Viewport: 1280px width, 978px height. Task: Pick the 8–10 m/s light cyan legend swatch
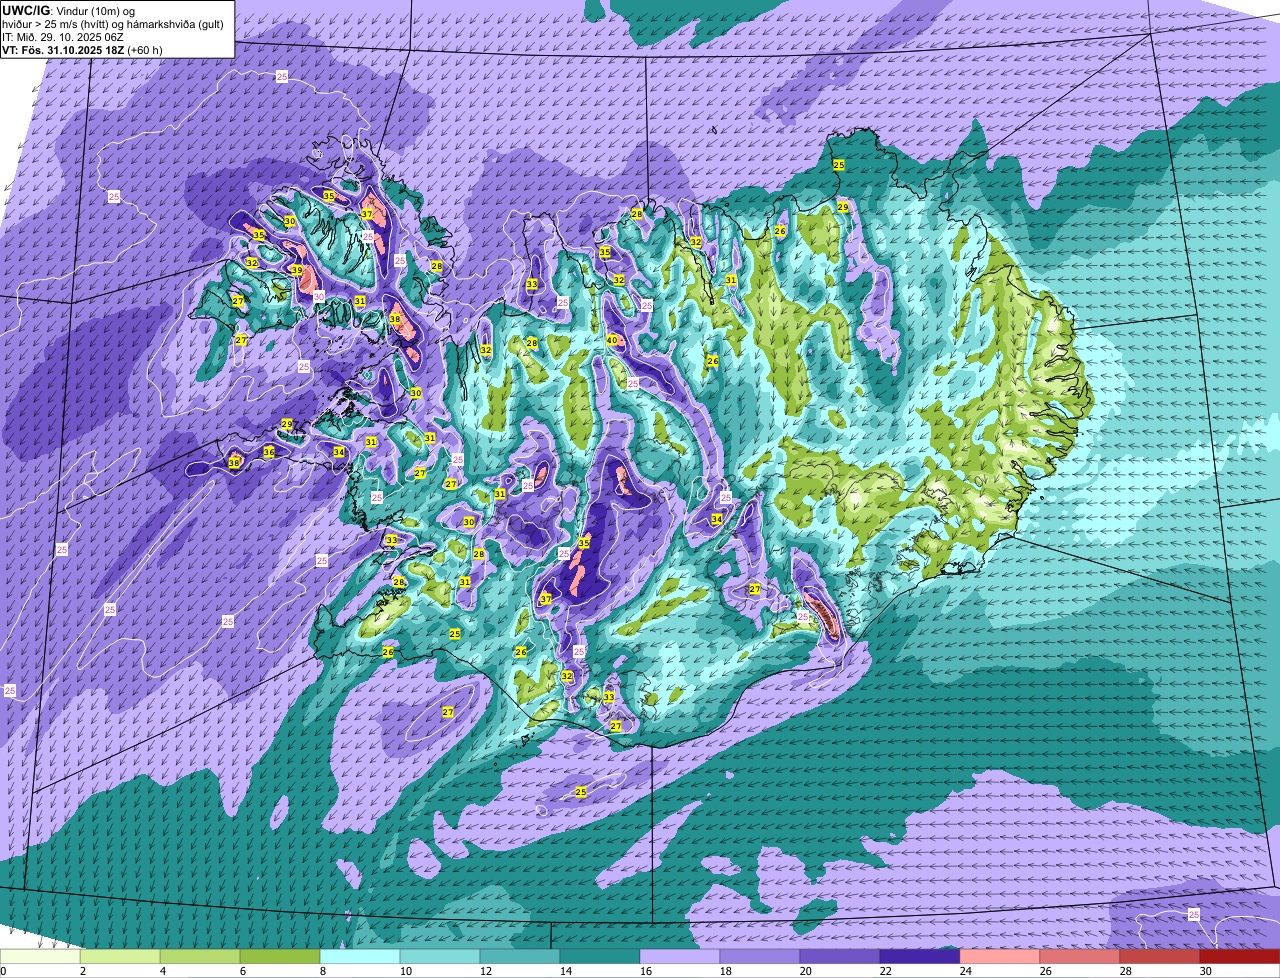point(361,956)
